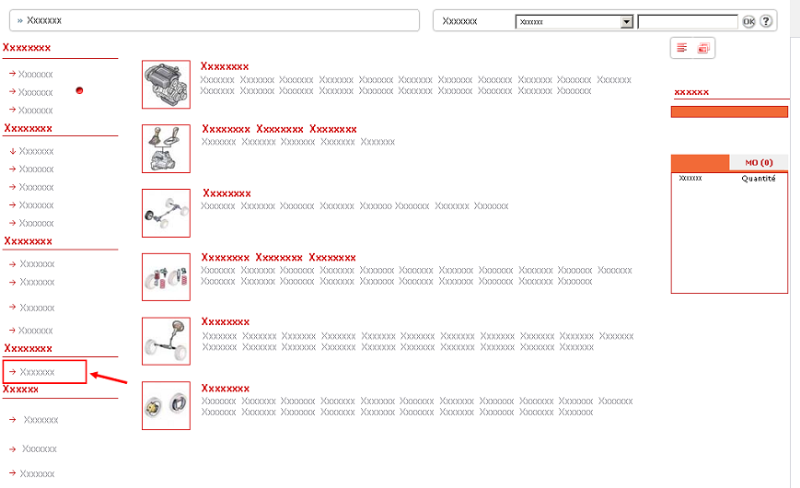Click the heading beside the axle thumbnail

click(227, 193)
